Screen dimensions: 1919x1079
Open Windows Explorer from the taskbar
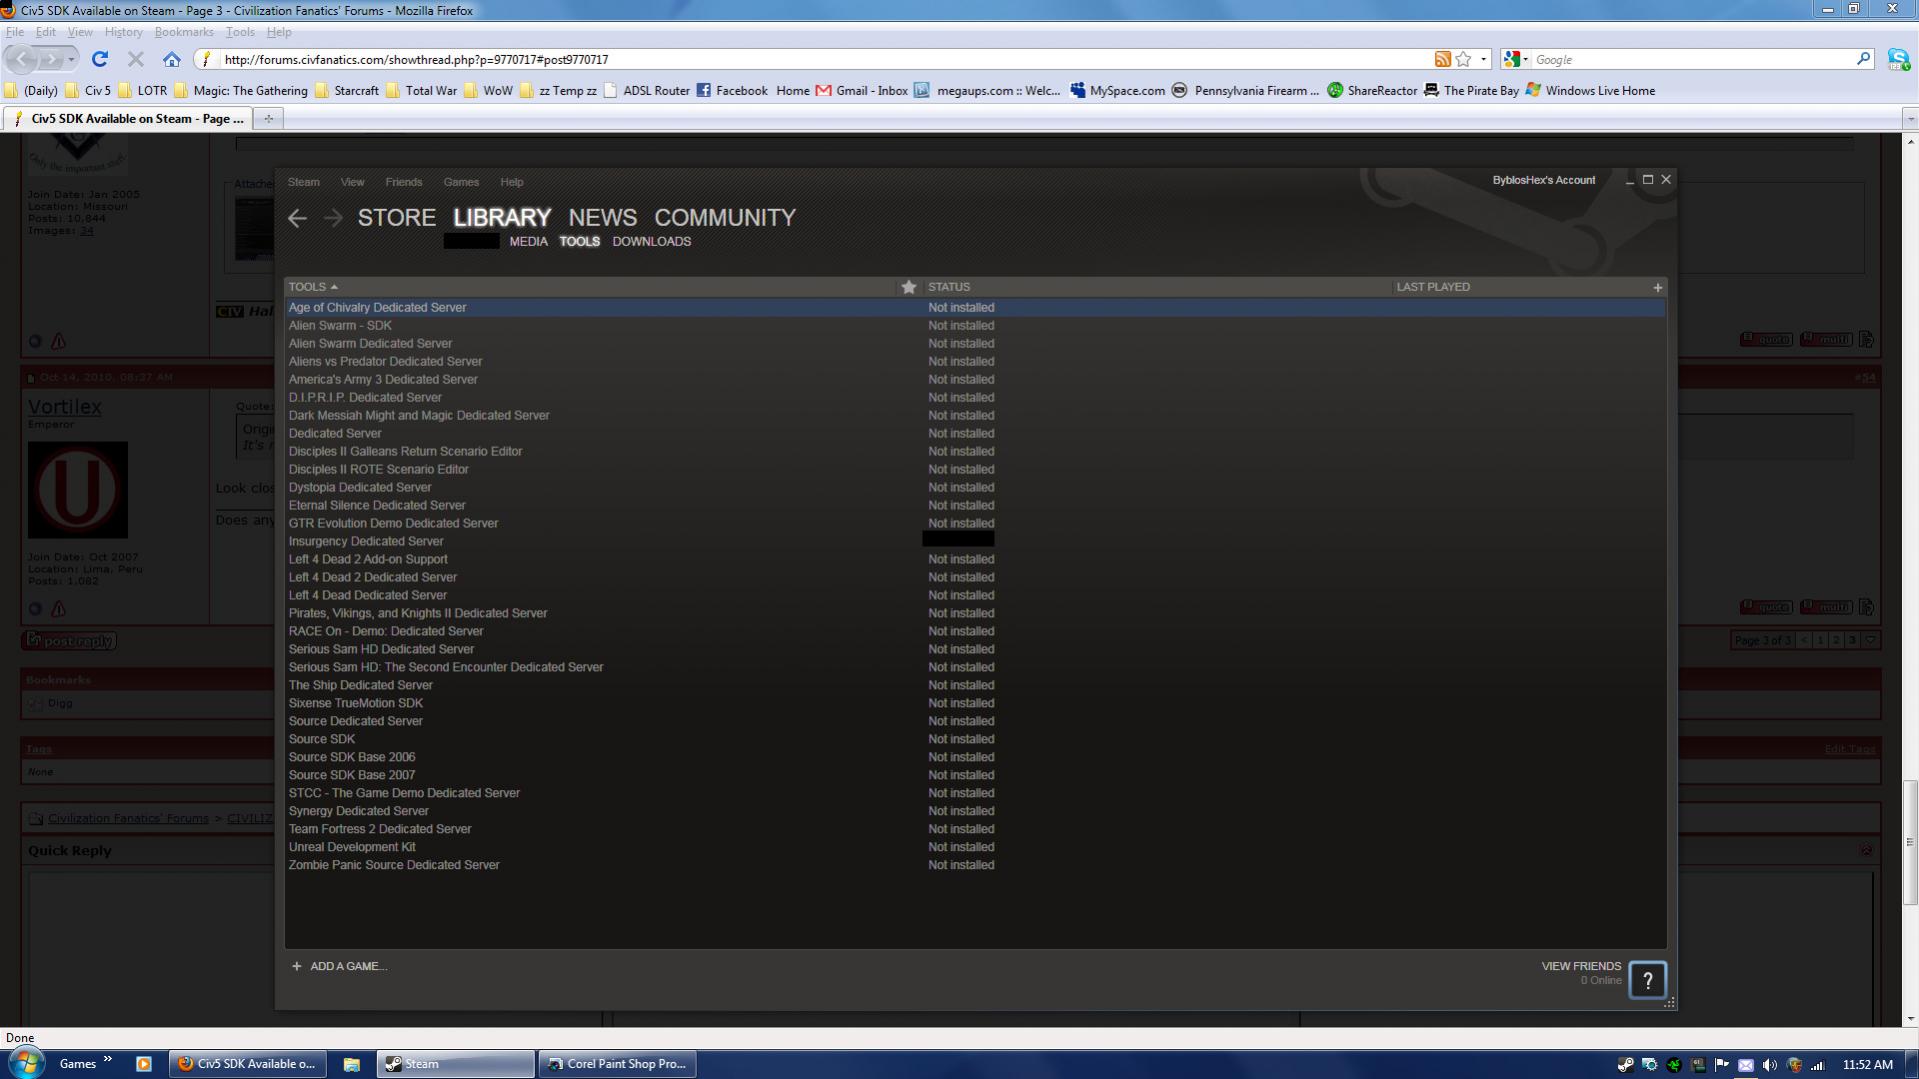[x=351, y=1064]
